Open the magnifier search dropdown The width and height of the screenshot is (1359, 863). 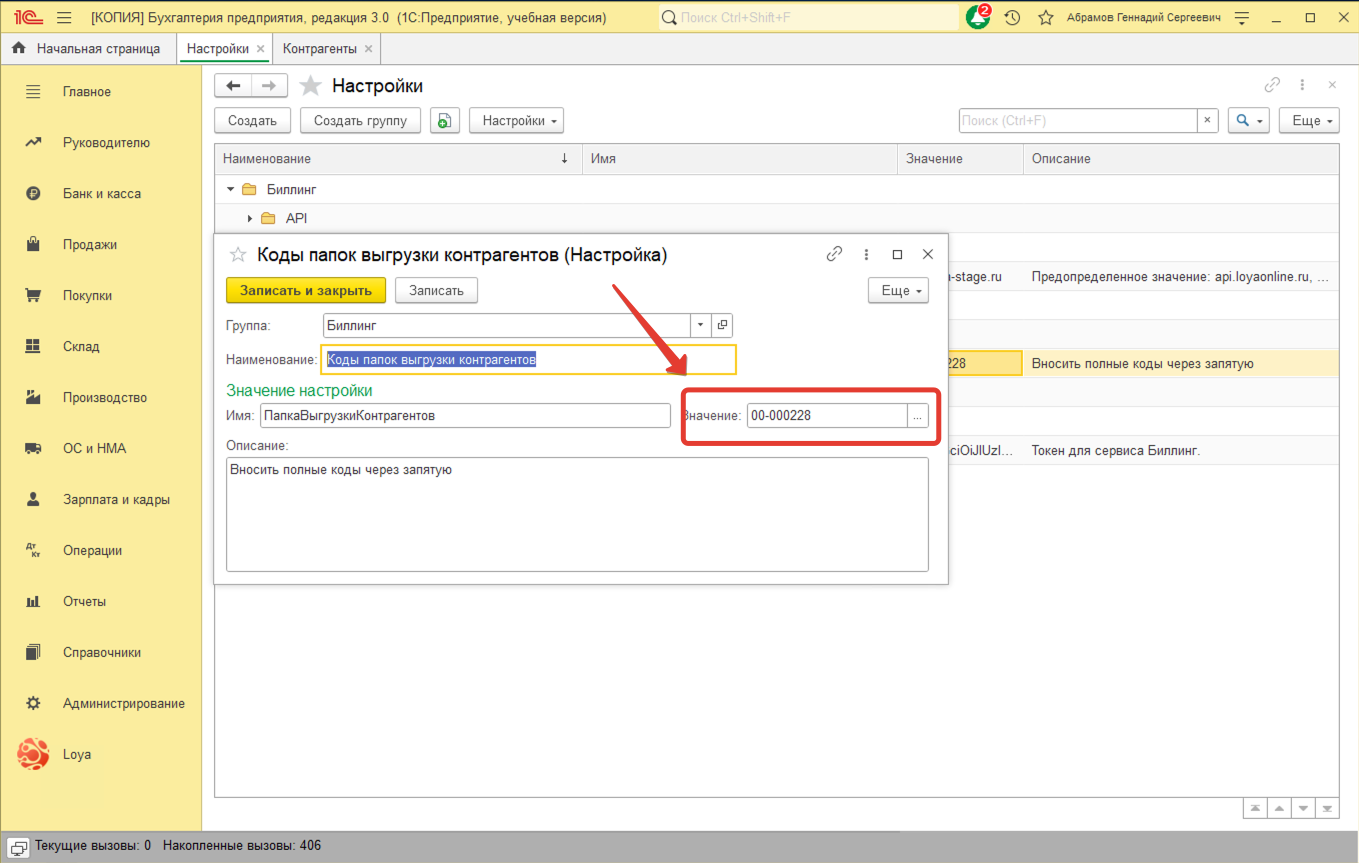pyautogui.click(x=1248, y=121)
